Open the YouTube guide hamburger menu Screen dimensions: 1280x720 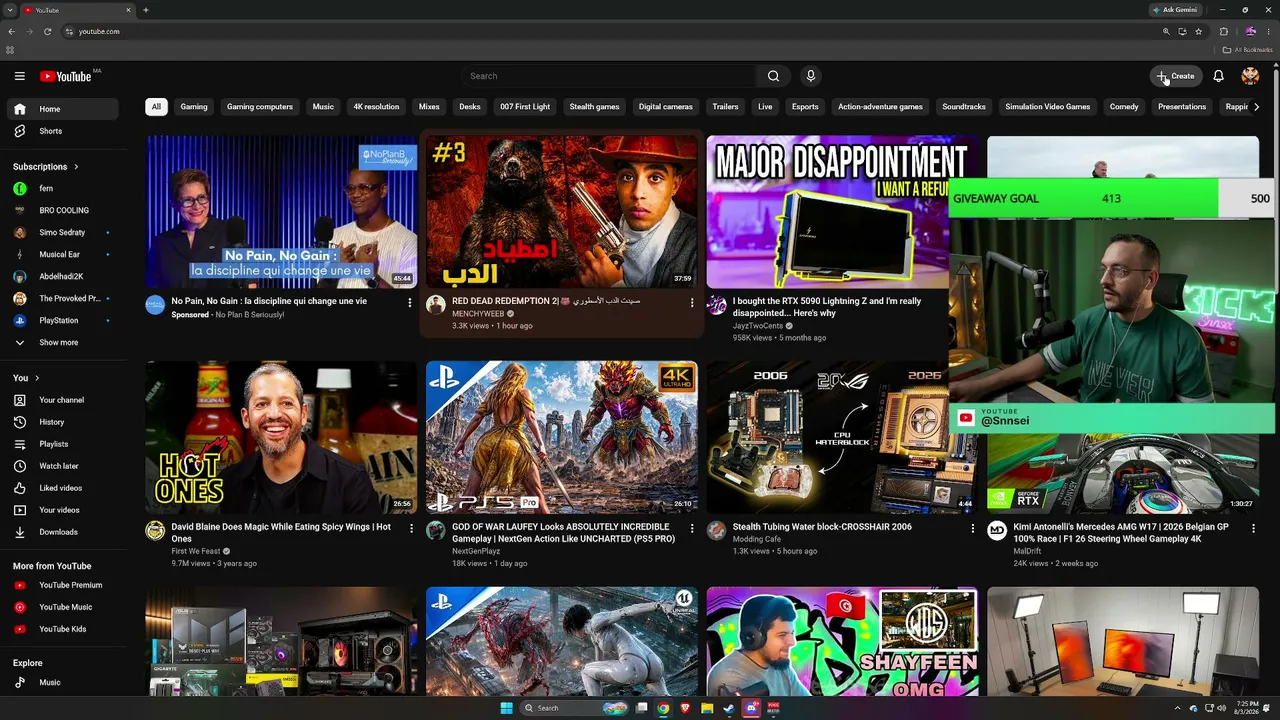[x=19, y=76]
